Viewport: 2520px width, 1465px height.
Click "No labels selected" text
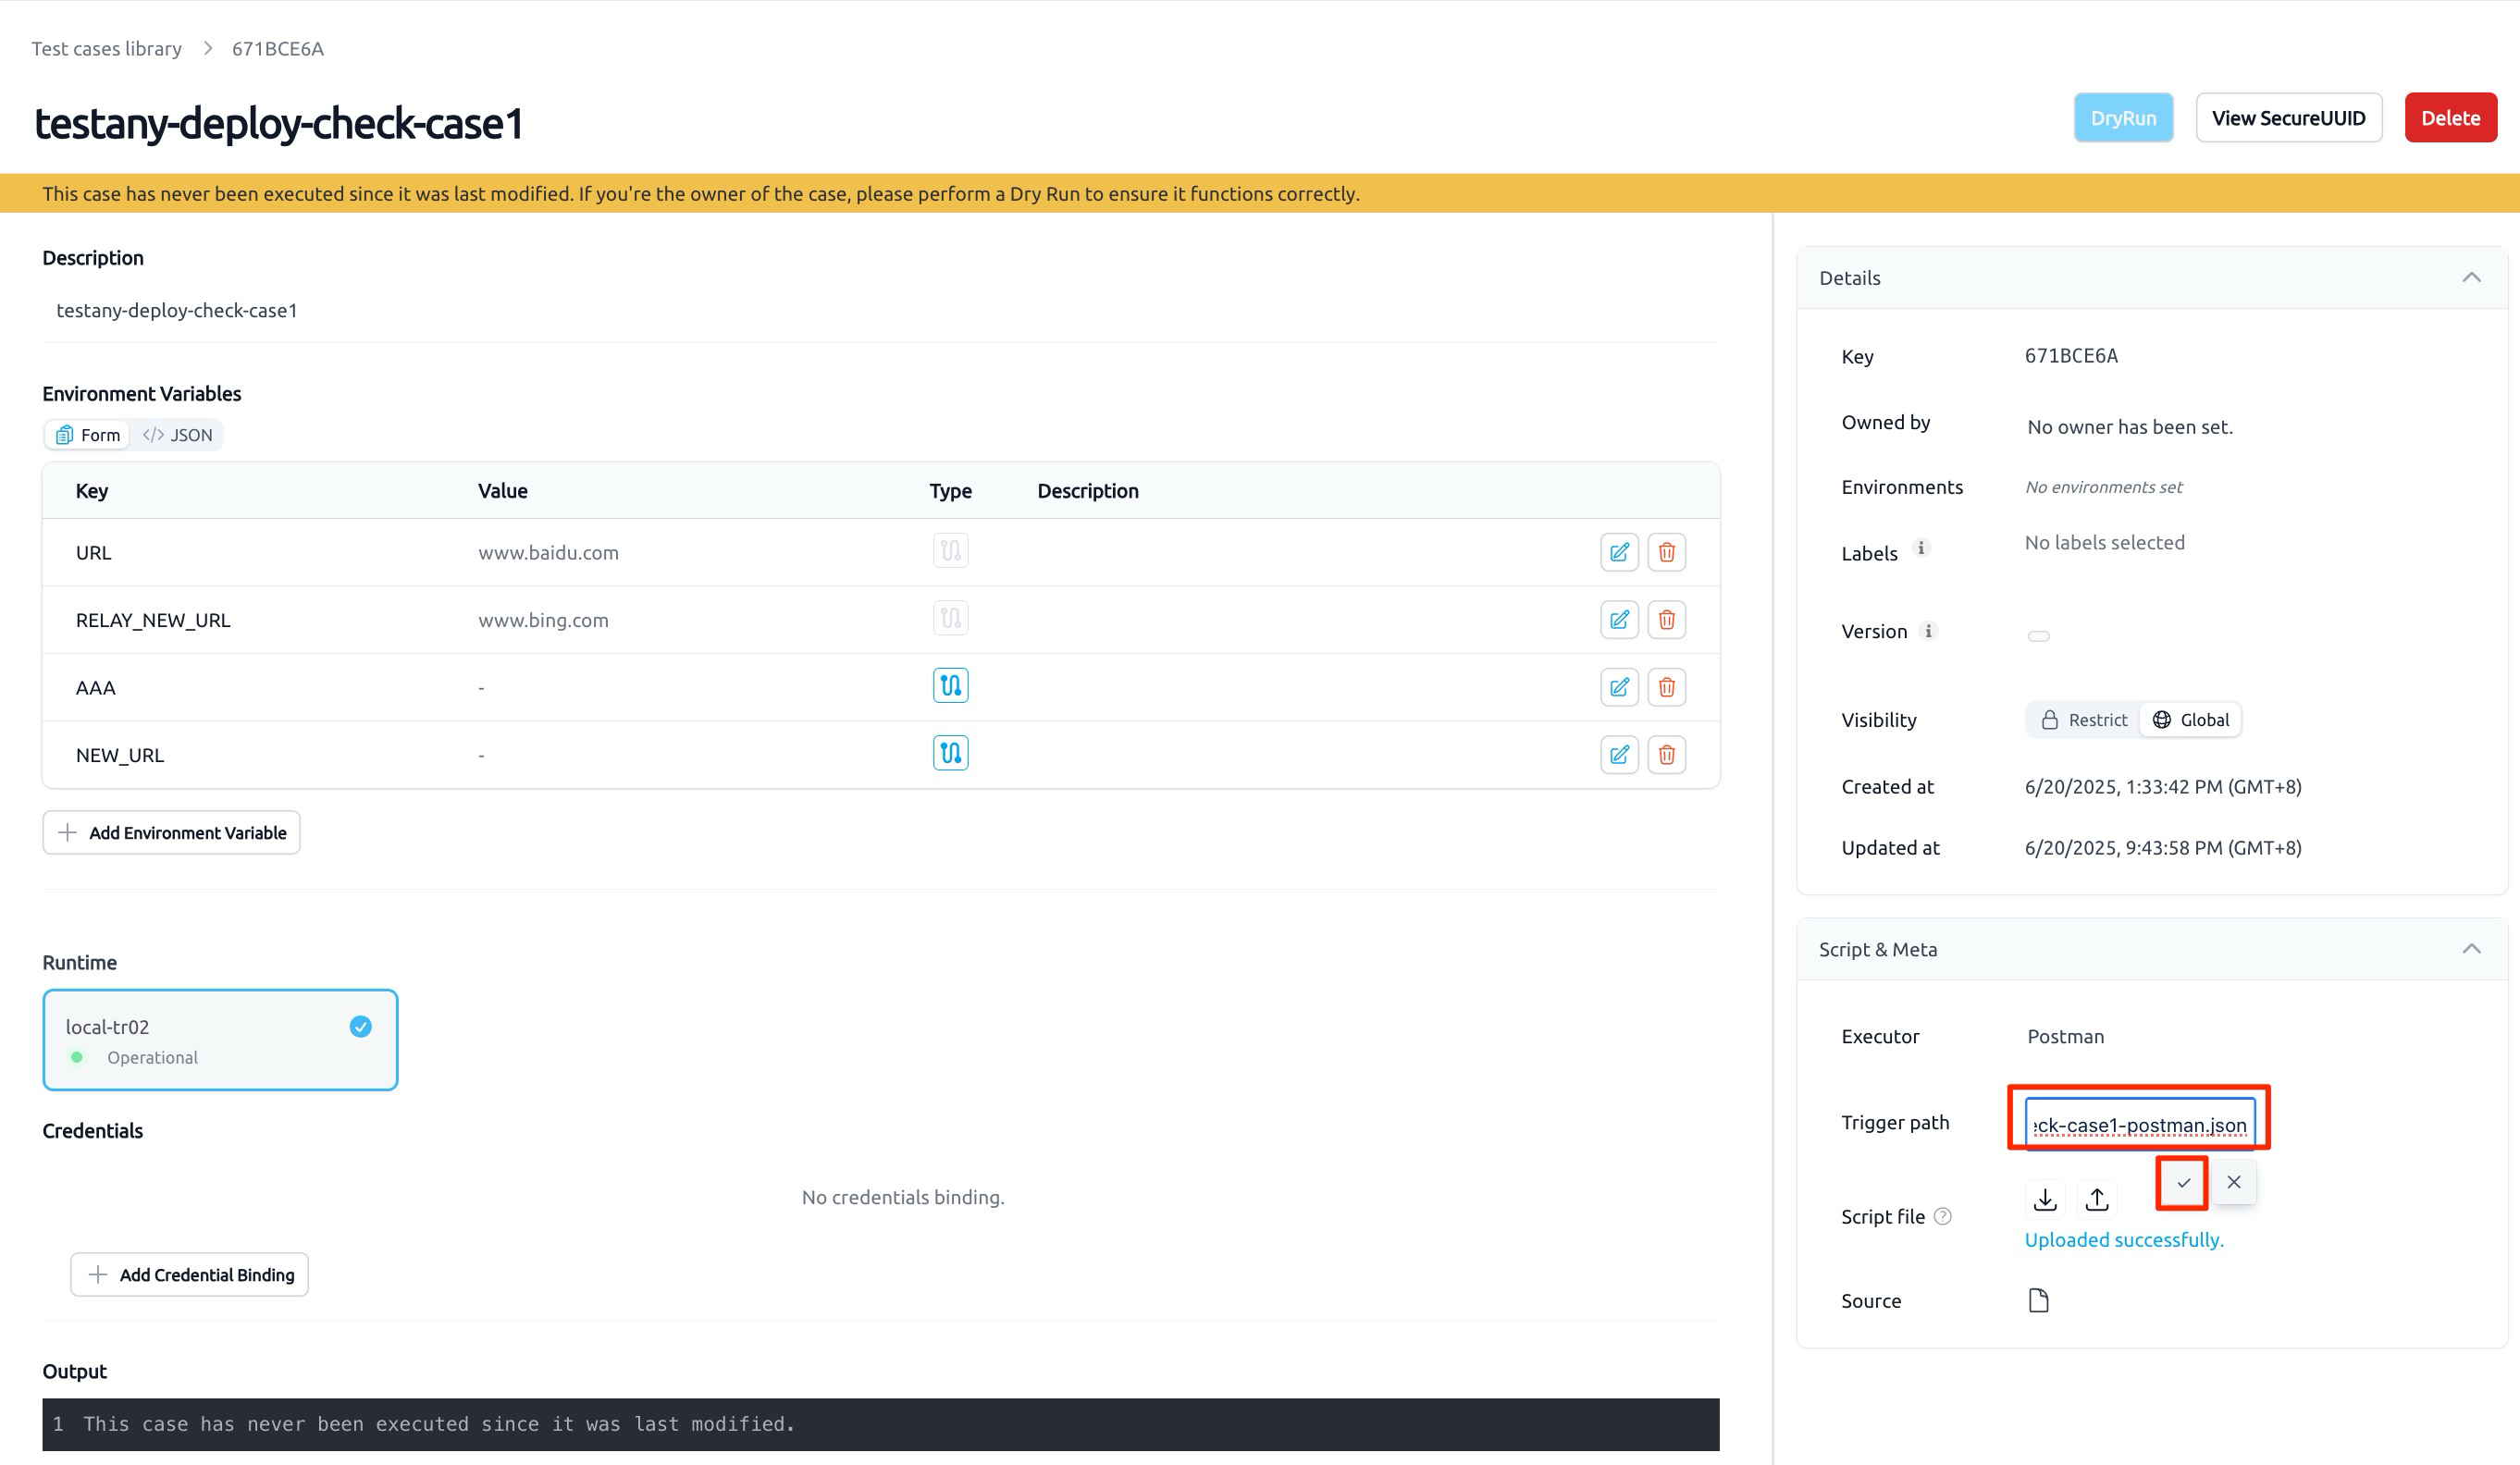2104,542
